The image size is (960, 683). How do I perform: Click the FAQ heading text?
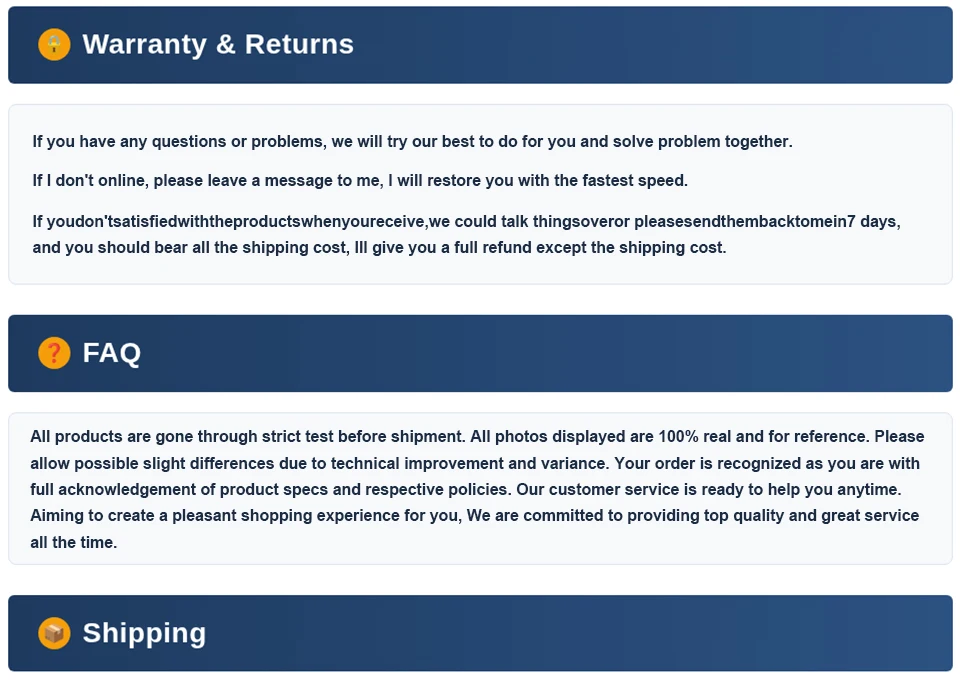coord(111,353)
